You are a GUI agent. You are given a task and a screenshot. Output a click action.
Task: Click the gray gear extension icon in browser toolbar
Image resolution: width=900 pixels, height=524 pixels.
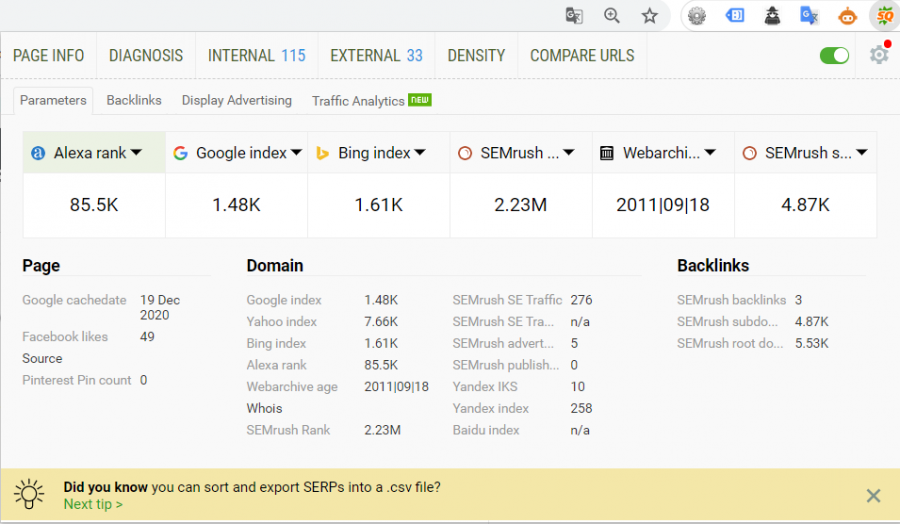click(697, 15)
